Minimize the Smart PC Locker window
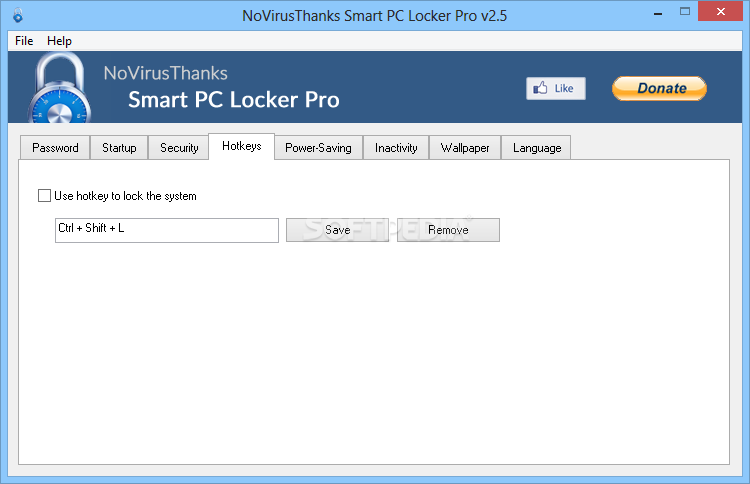750x484 pixels. point(658,13)
